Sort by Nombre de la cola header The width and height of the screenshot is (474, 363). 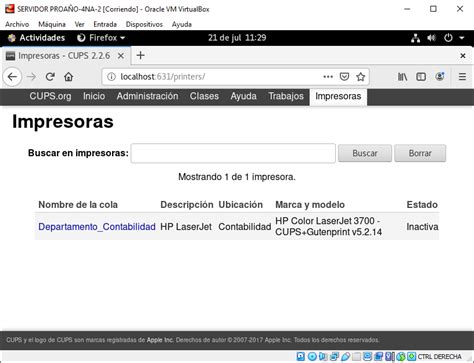tap(78, 205)
